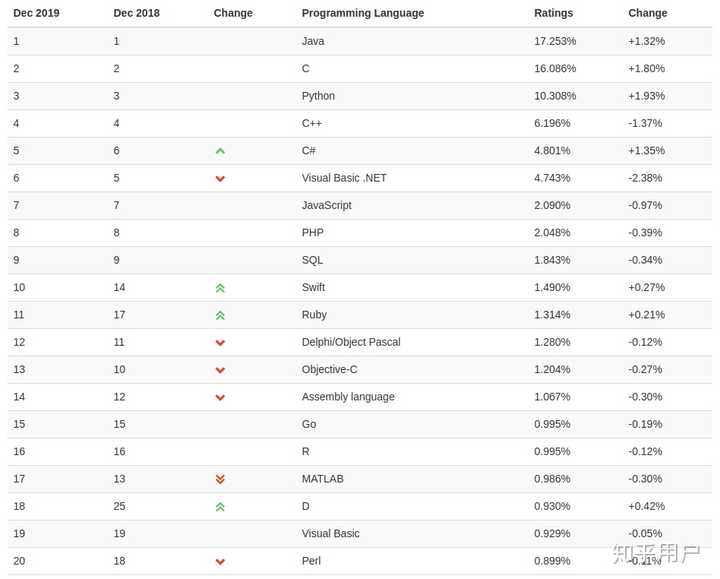Viewport: 720px width, 579px height.
Task: Click the double green up arrow for D
Action: (x=220, y=507)
